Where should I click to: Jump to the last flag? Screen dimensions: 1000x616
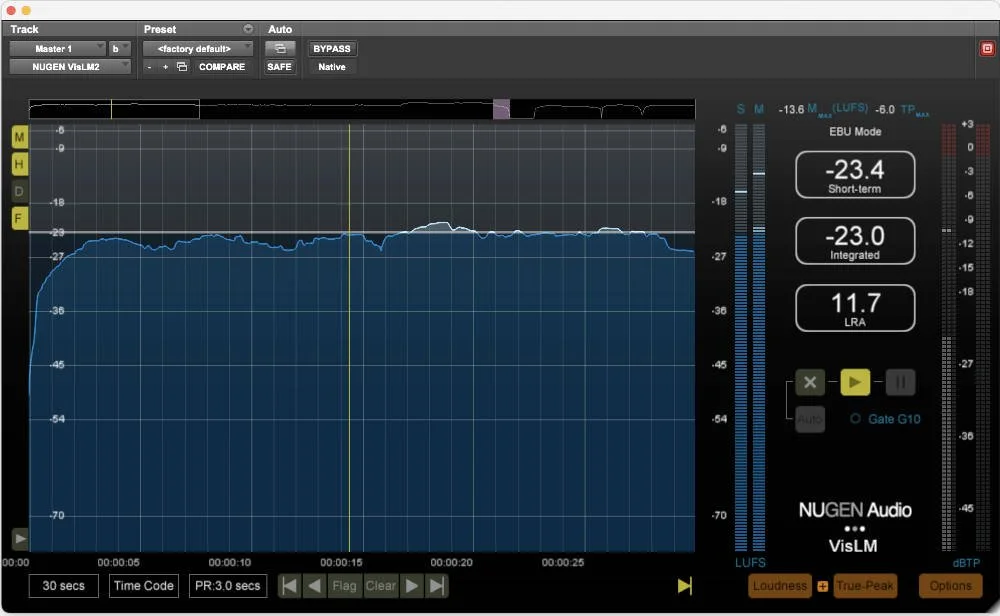(x=438, y=585)
